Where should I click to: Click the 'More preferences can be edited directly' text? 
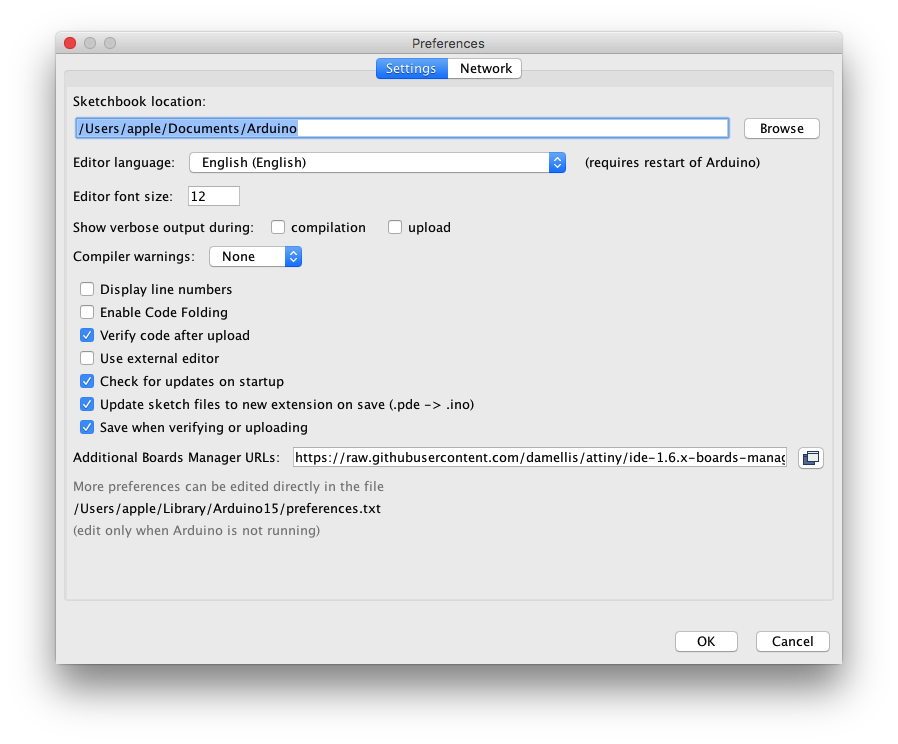click(x=229, y=486)
